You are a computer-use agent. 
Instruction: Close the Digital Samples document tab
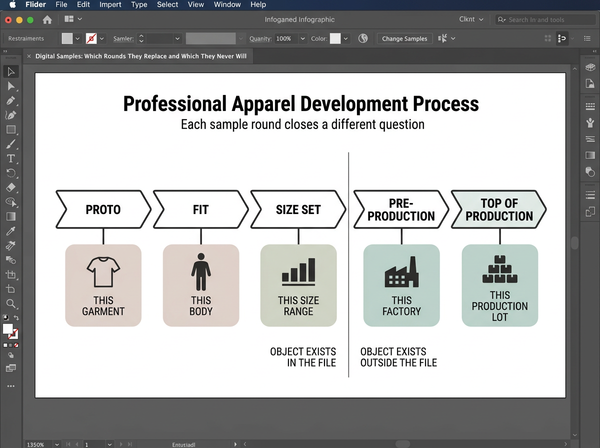29,56
